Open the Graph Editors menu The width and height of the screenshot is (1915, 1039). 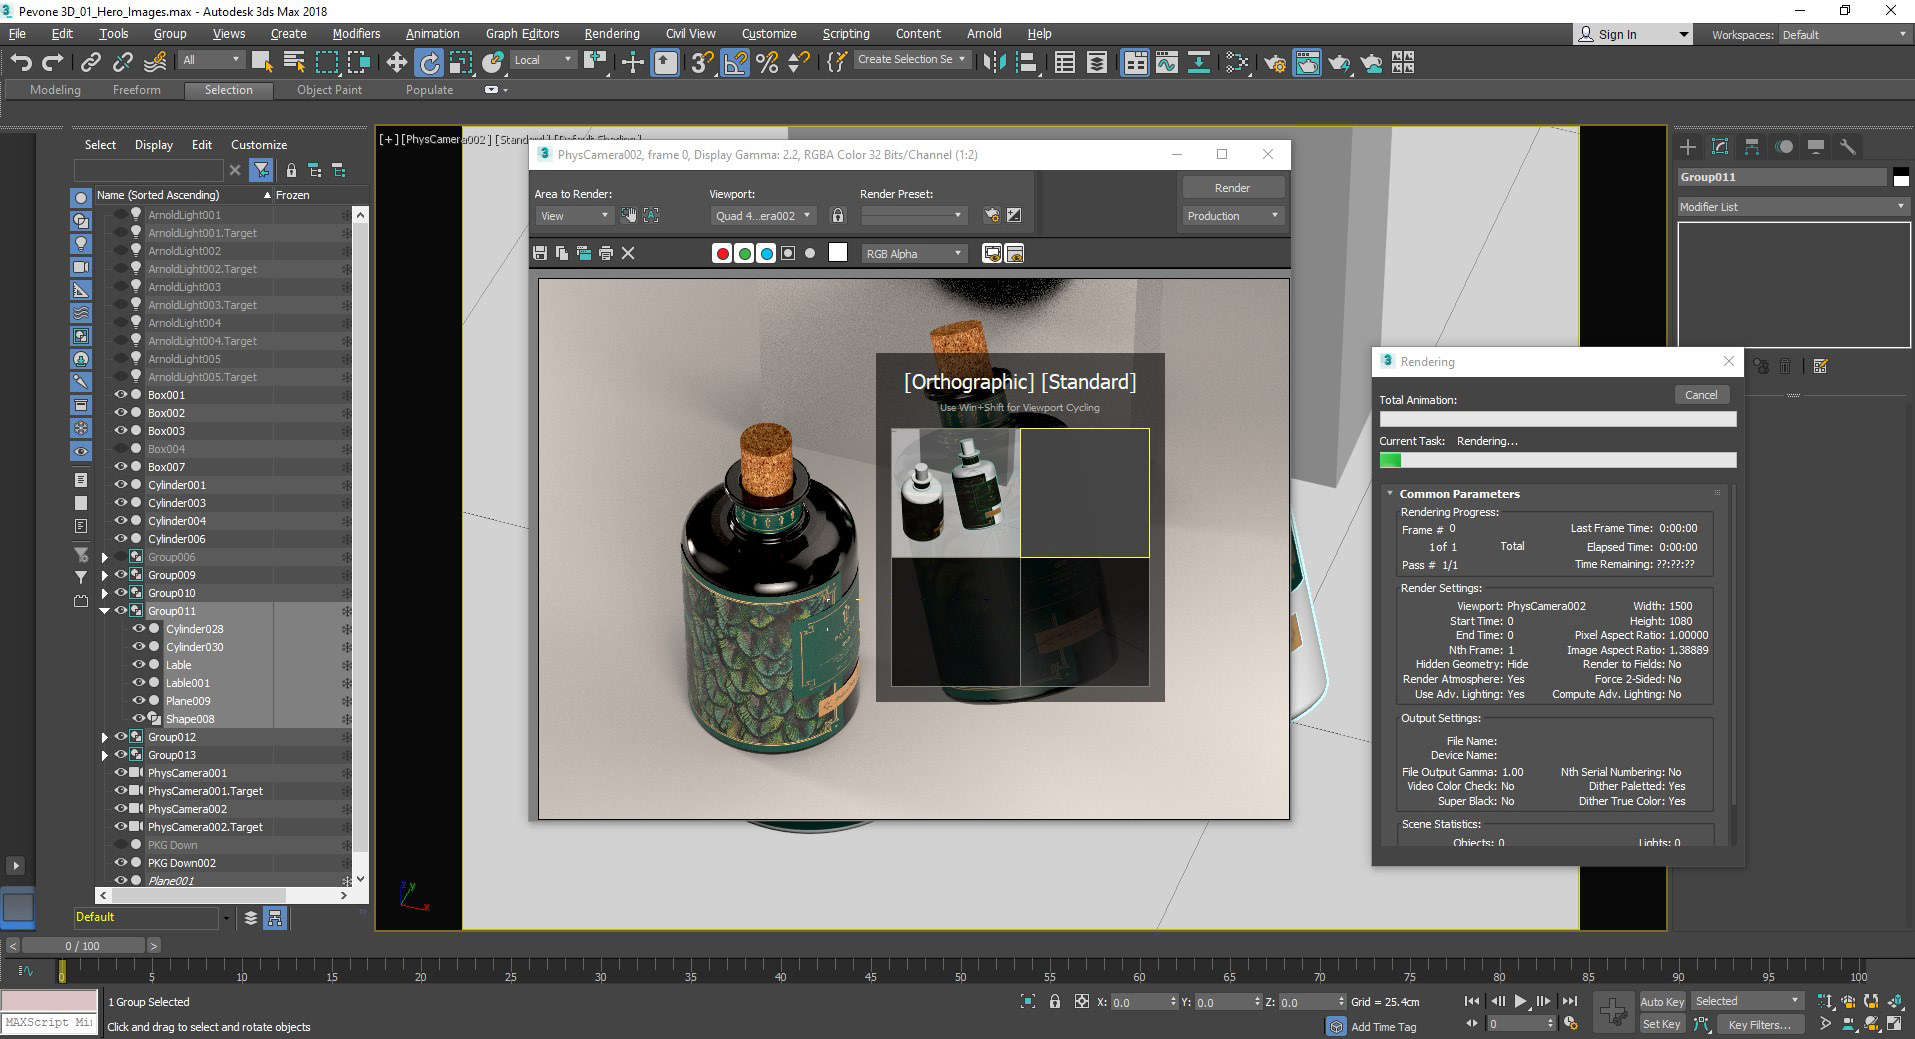(x=522, y=34)
